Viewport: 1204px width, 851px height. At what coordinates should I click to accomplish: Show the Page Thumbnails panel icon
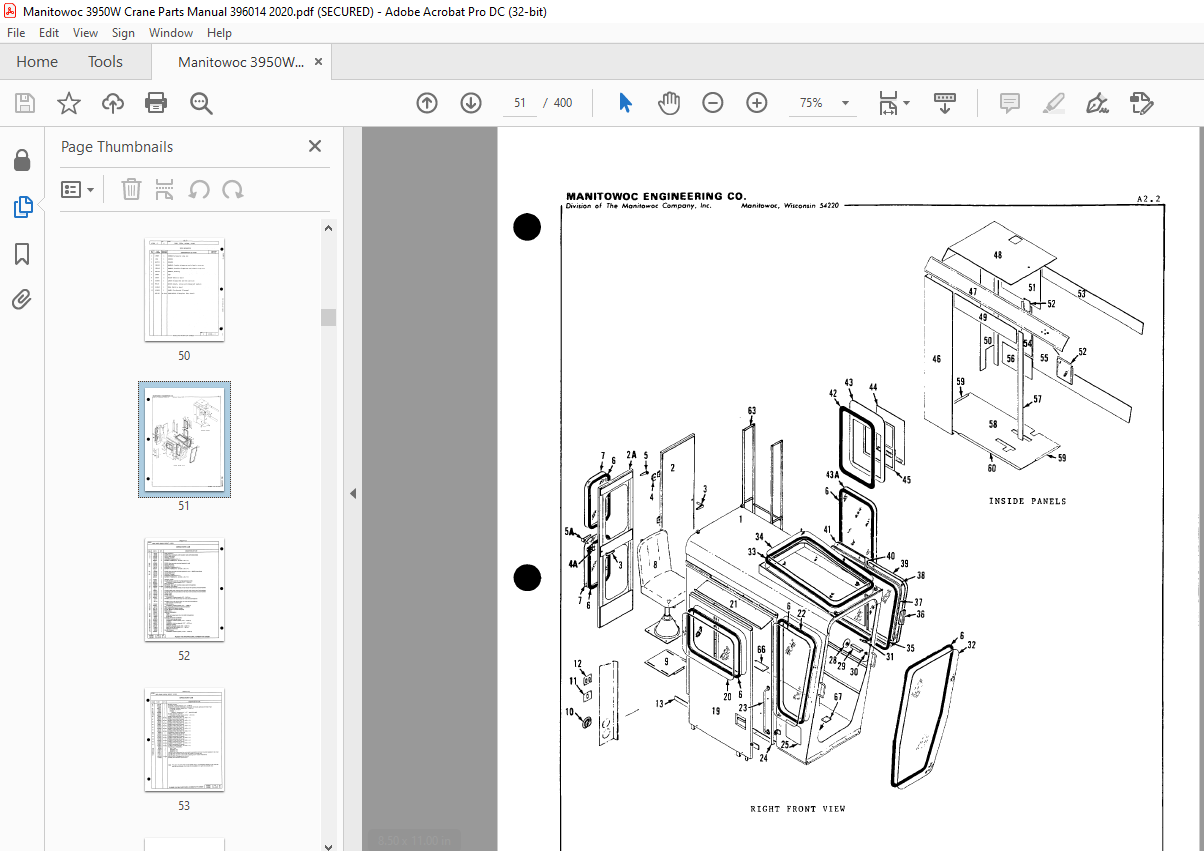[22, 207]
